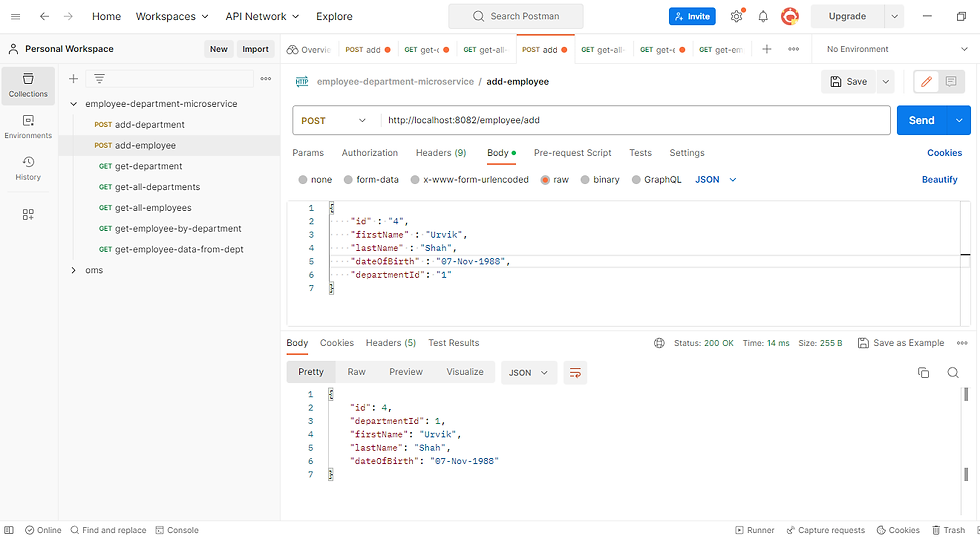Go back with the left arrow
This screenshot has height=539, width=980.
tap(44, 16)
